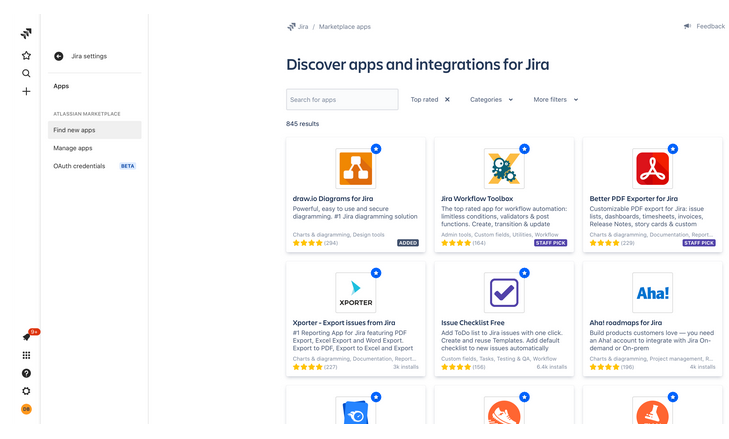This screenshot has width=729, height=439.
Task: Open the Jira logo home icon
Action: pos(26,33)
